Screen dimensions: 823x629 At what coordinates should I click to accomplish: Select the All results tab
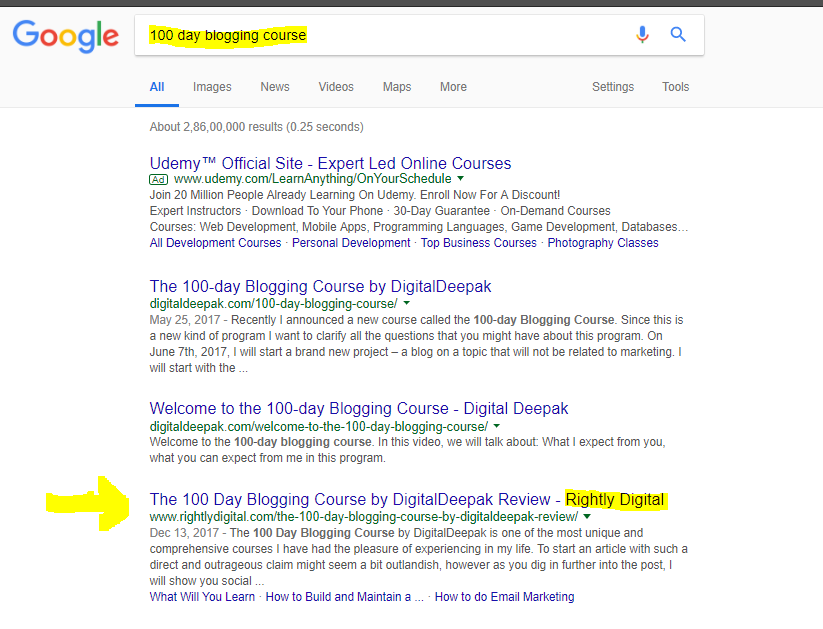point(157,87)
